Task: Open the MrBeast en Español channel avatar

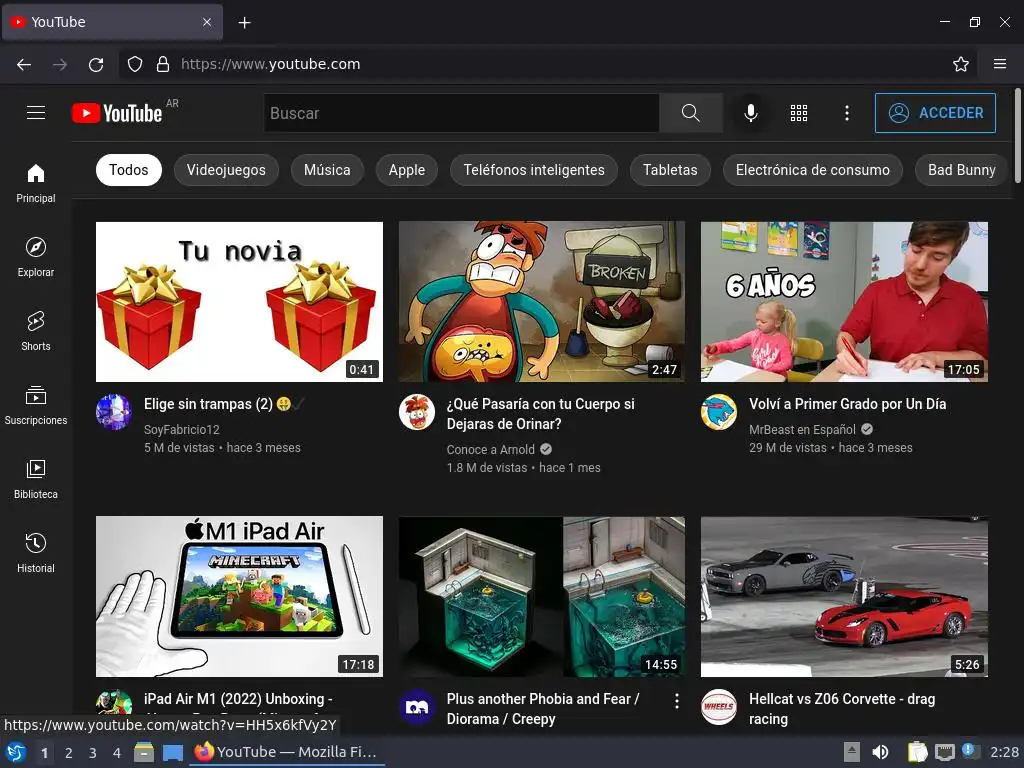Action: (x=719, y=412)
